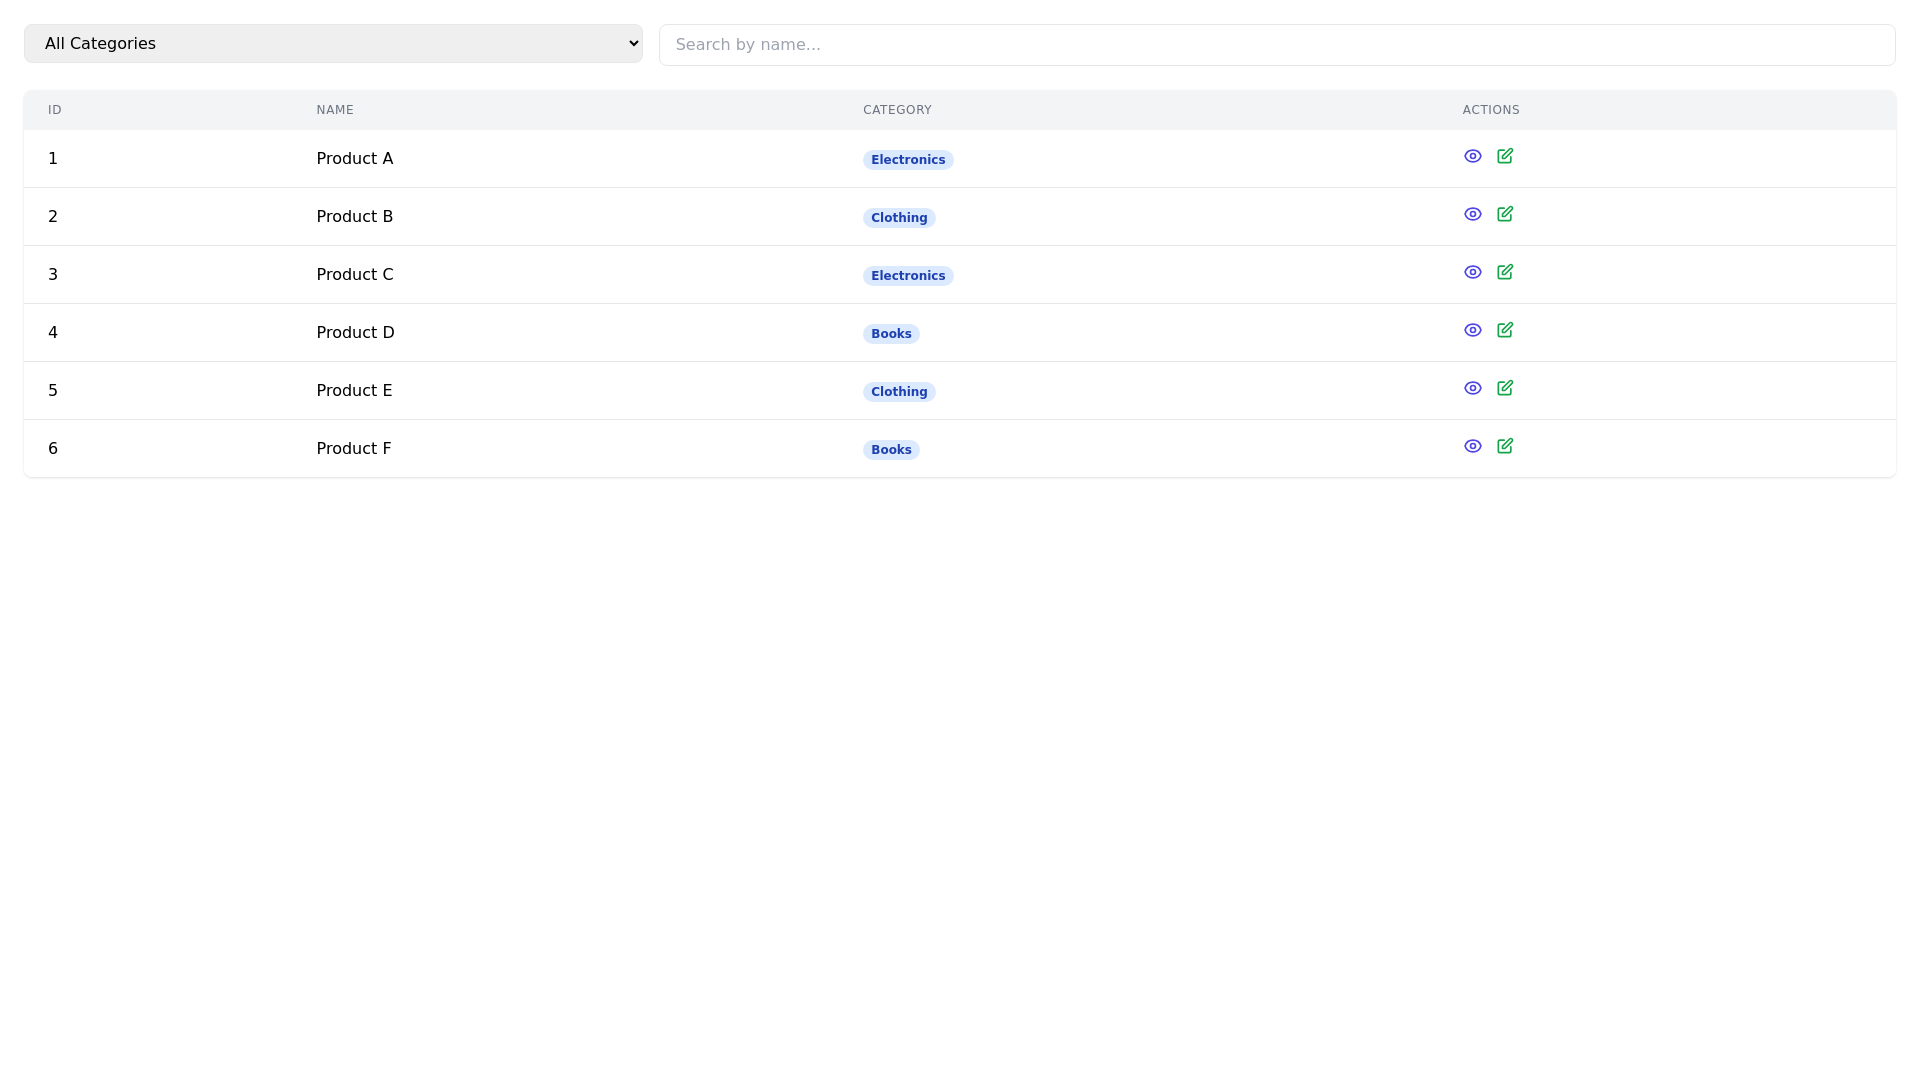The width and height of the screenshot is (1920, 1080).
Task: Select the Books tag for Product D
Action: tap(890, 334)
